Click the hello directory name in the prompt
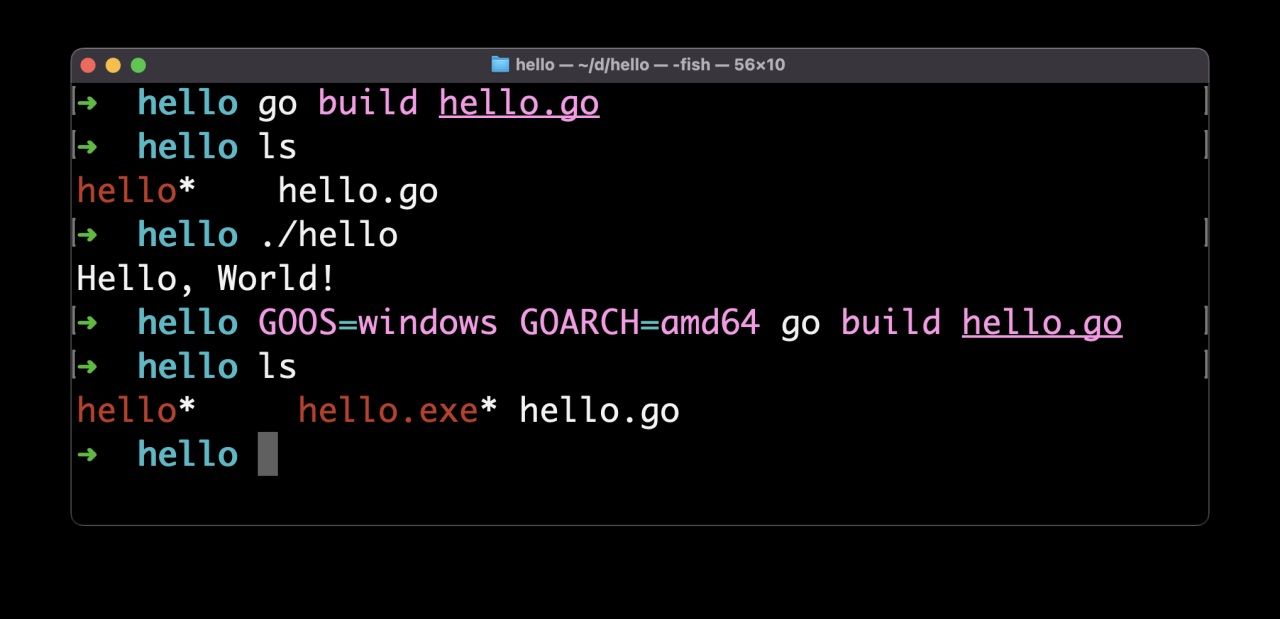The width and height of the screenshot is (1280, 619). (x=187, y=102)
